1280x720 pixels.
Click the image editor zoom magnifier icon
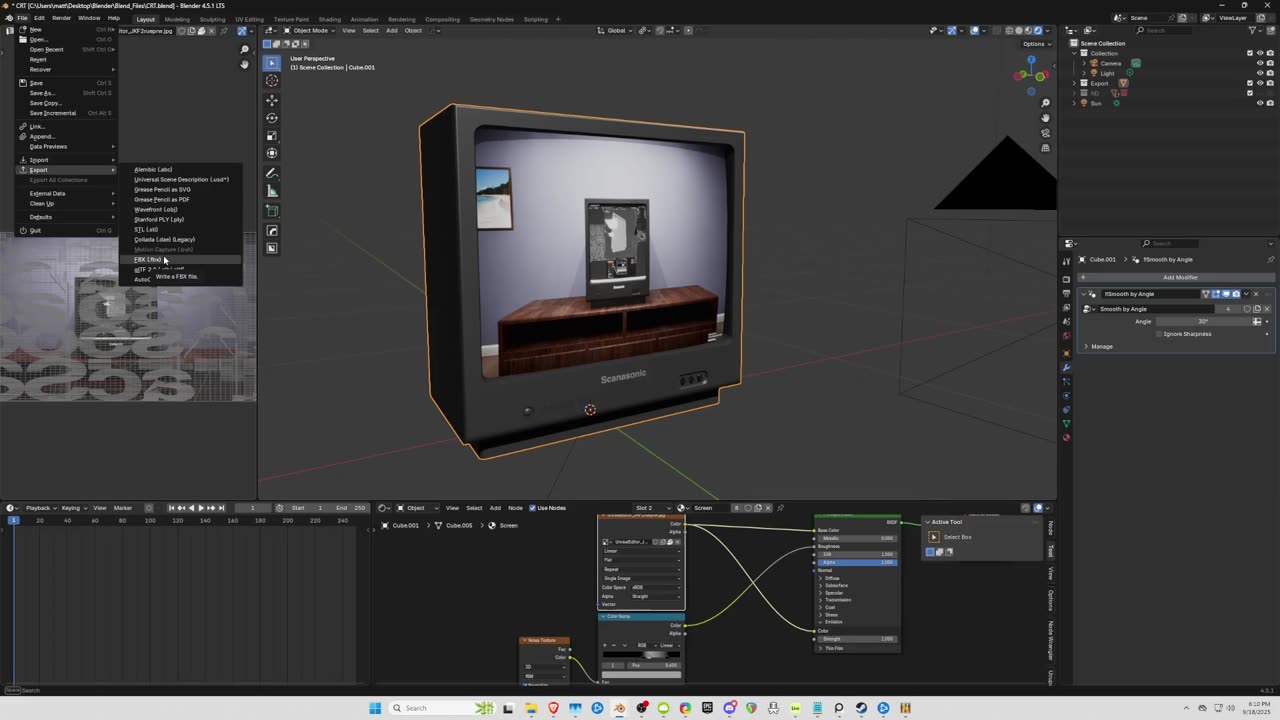pyautogui.click(x=244, y=50)
